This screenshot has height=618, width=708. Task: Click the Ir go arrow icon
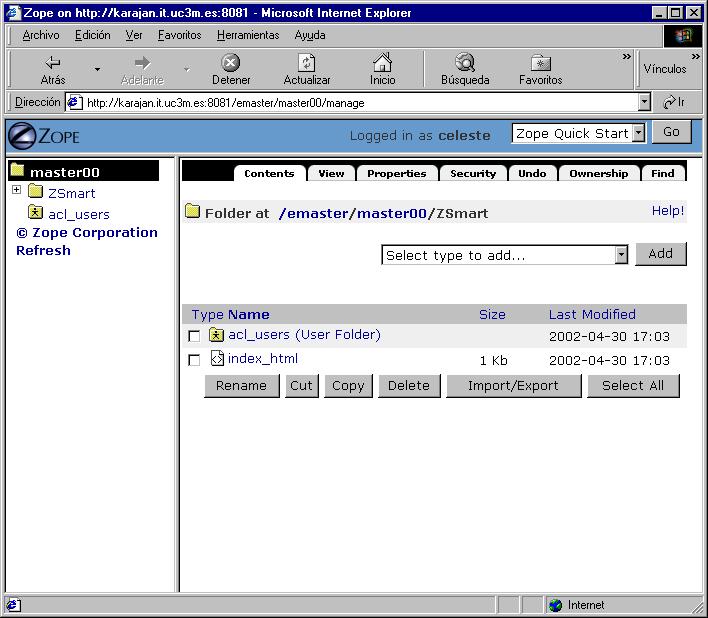(x=669, y=102)
